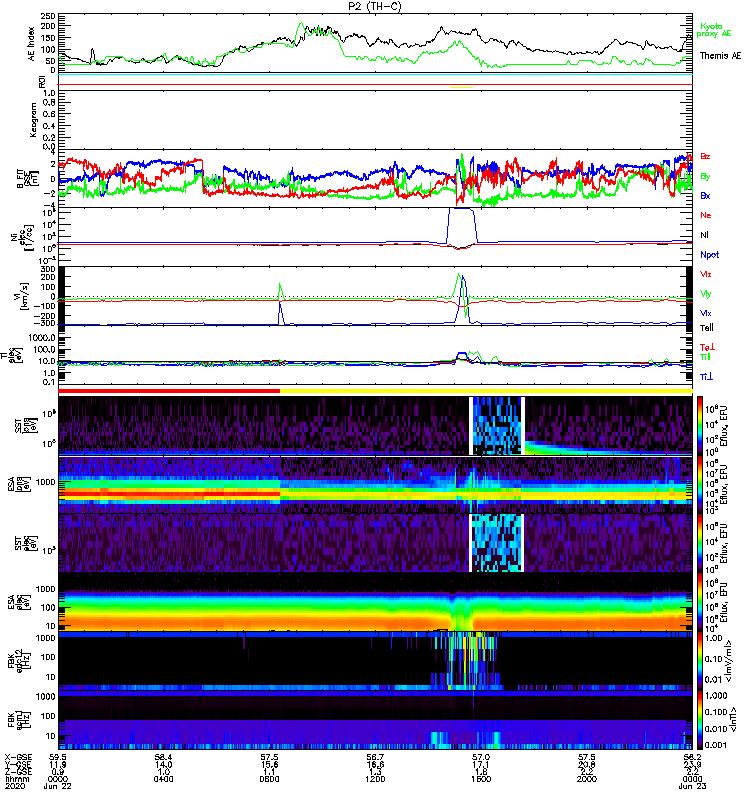Select the Kyoto proxy AE legend label
The image size is (750, 800).
point(714,30)
